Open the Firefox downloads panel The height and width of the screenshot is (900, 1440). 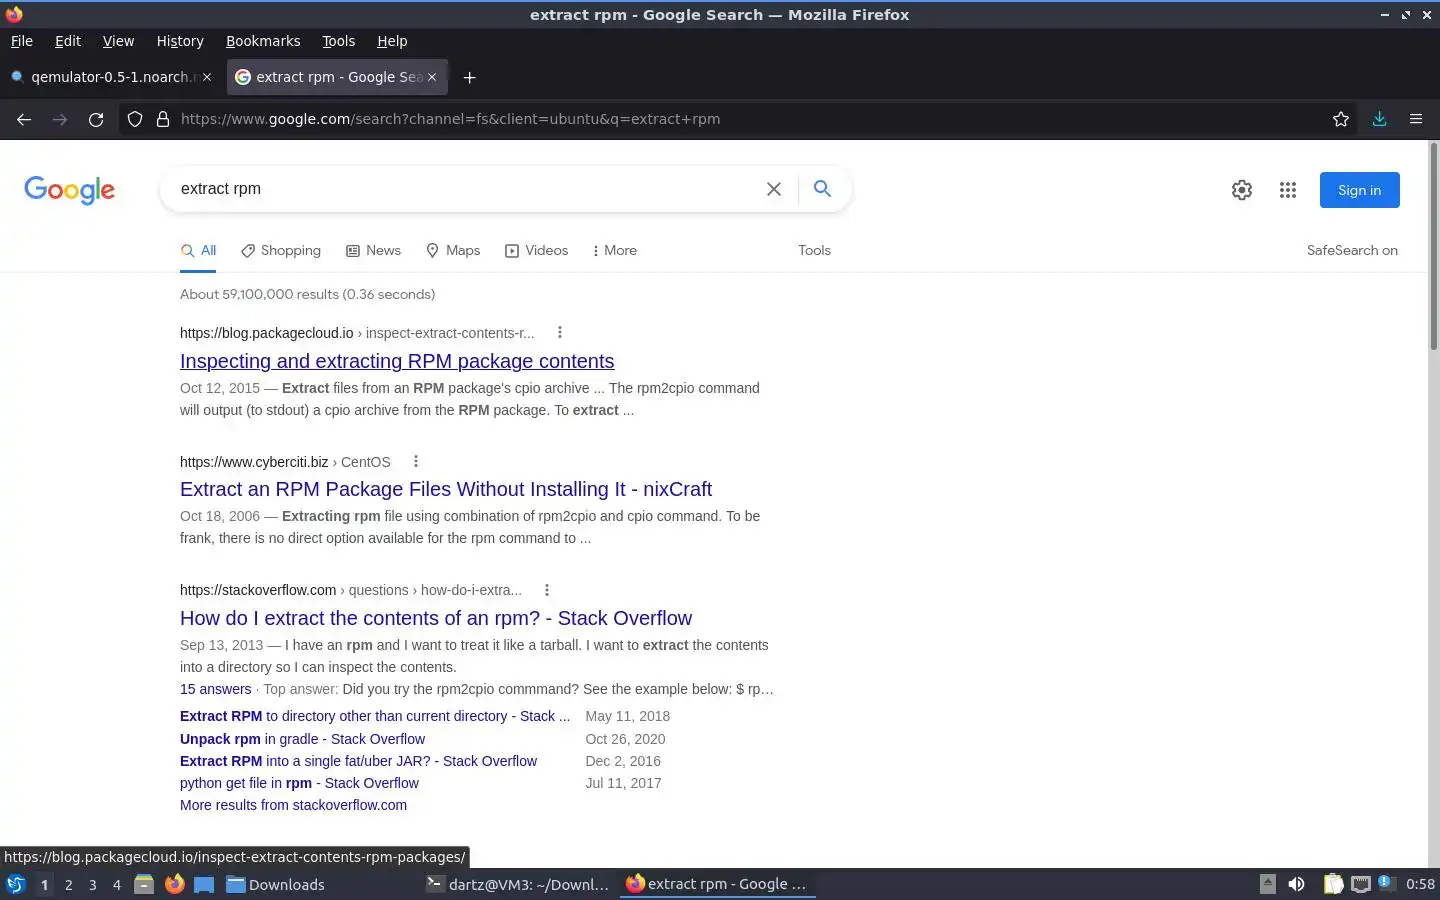click(1379, 119)
